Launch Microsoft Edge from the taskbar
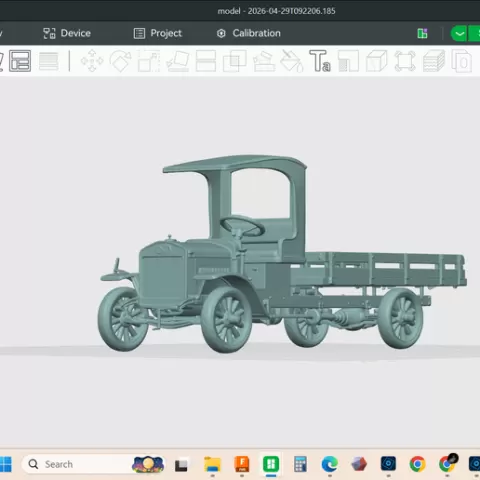 point(330,464)
